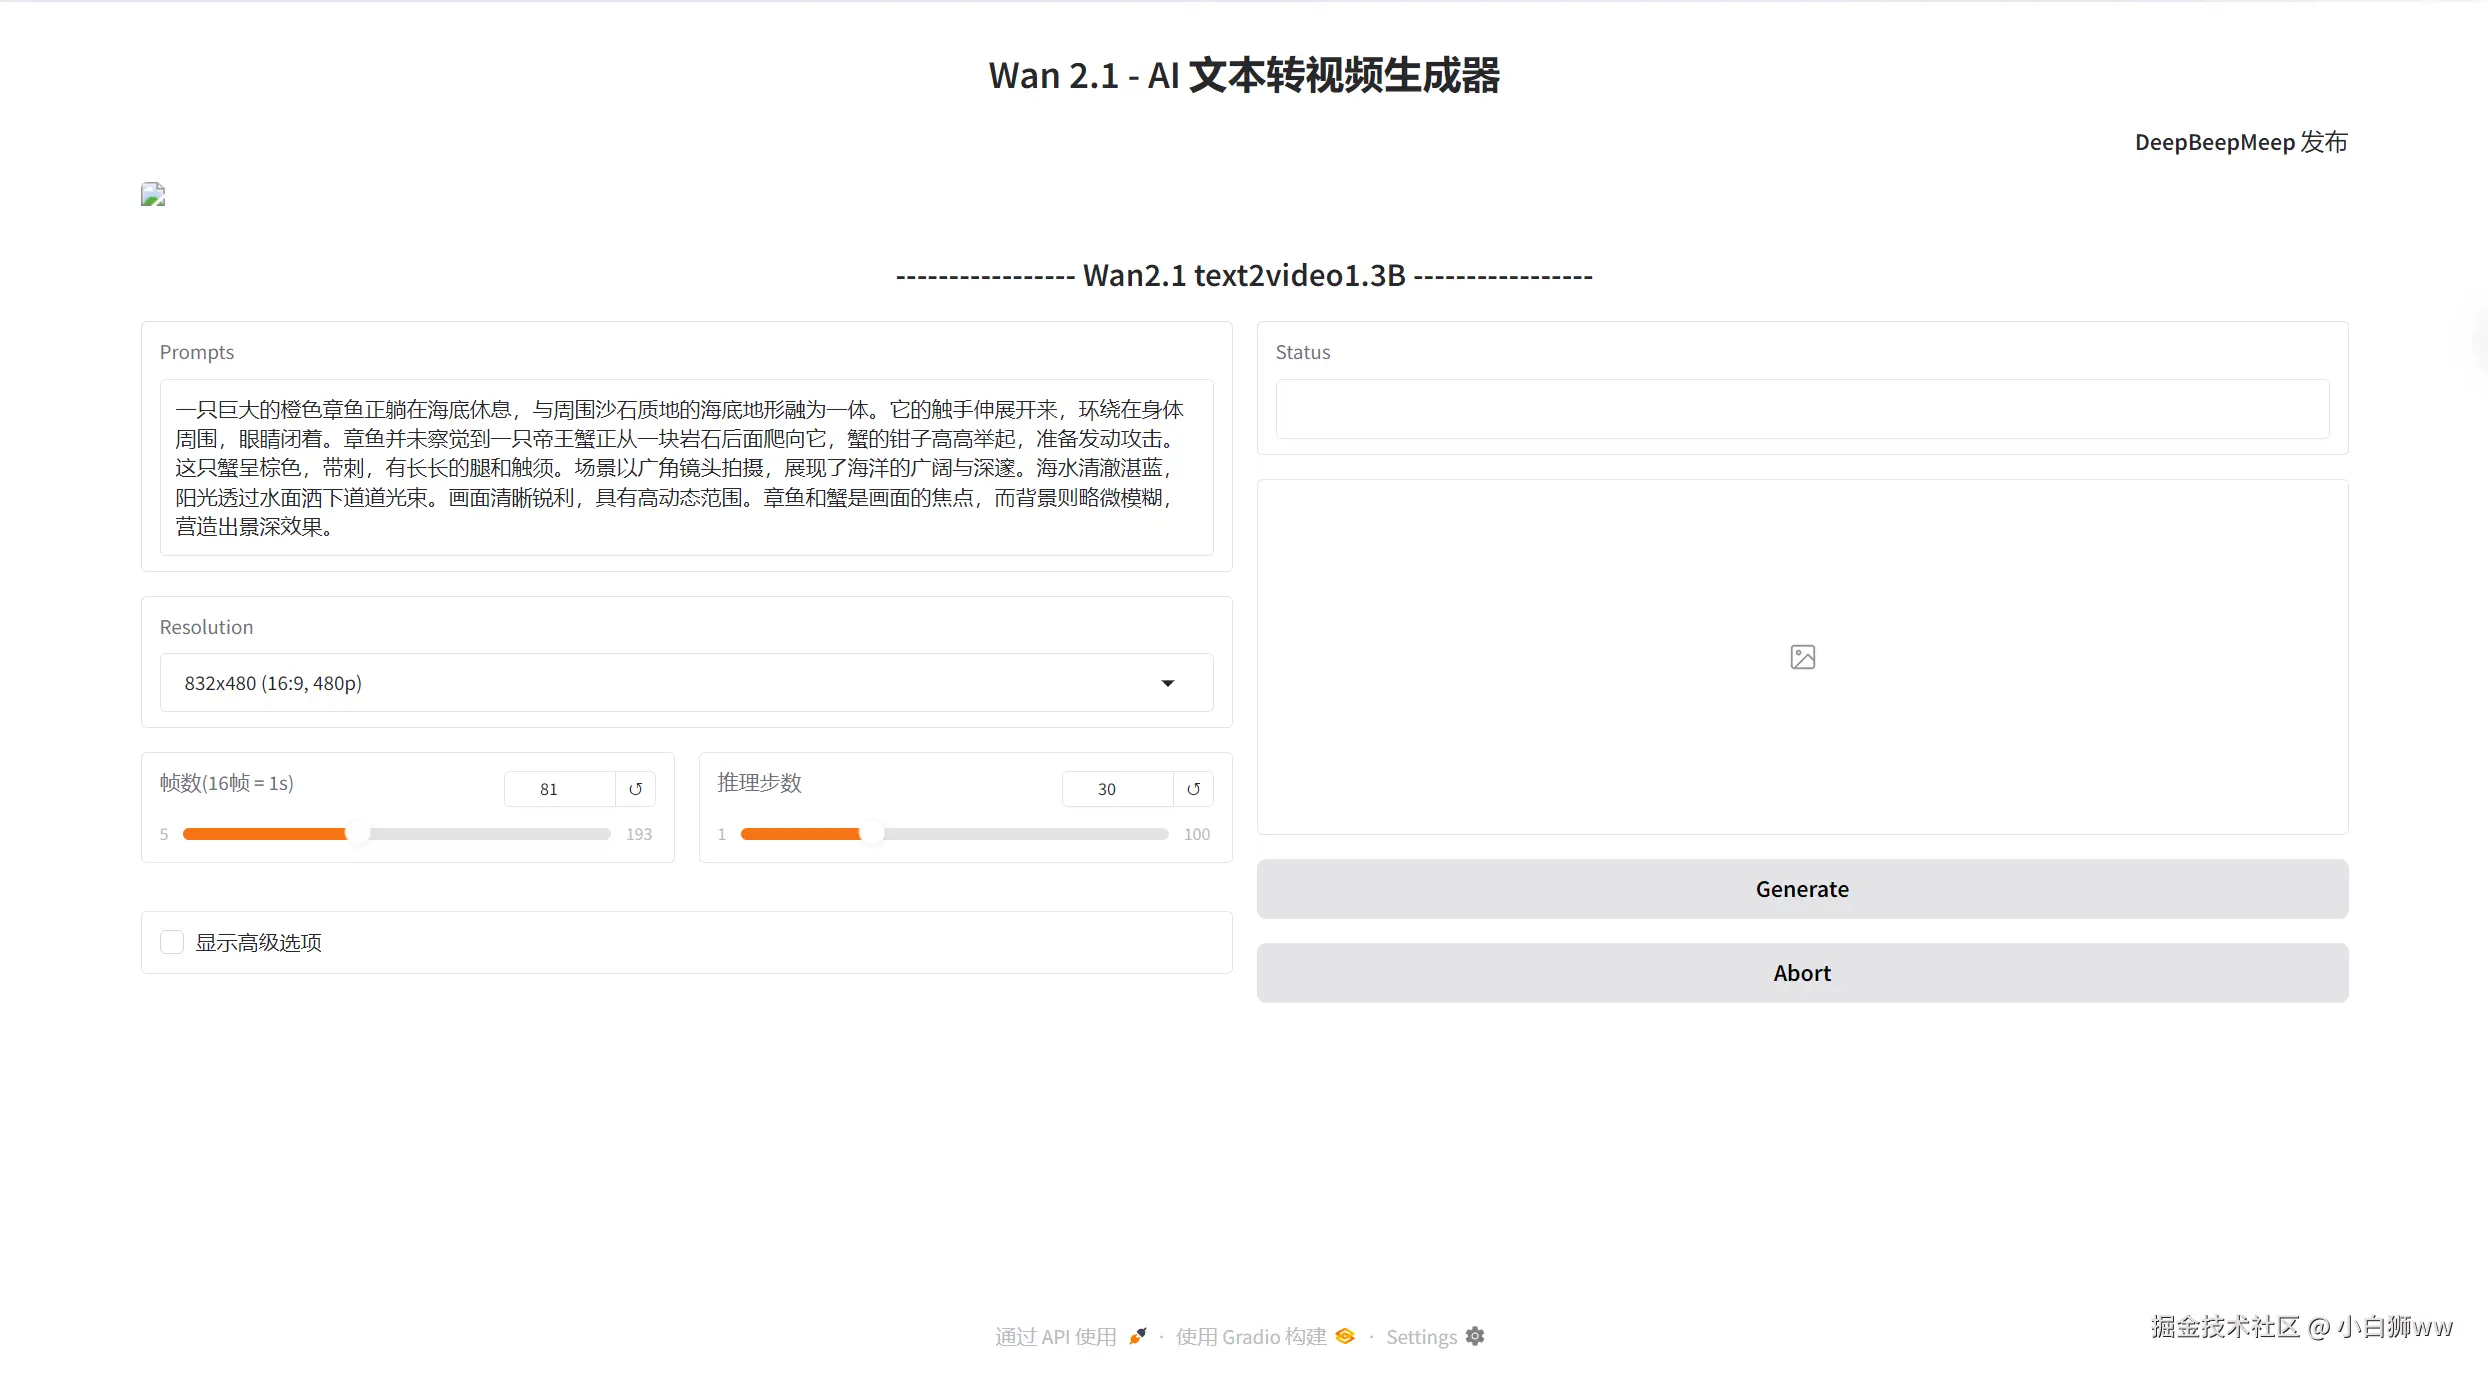Click the Gradio logo icon in footer
The width and height of the screenshot is (2488, 1375).
1345,1336
